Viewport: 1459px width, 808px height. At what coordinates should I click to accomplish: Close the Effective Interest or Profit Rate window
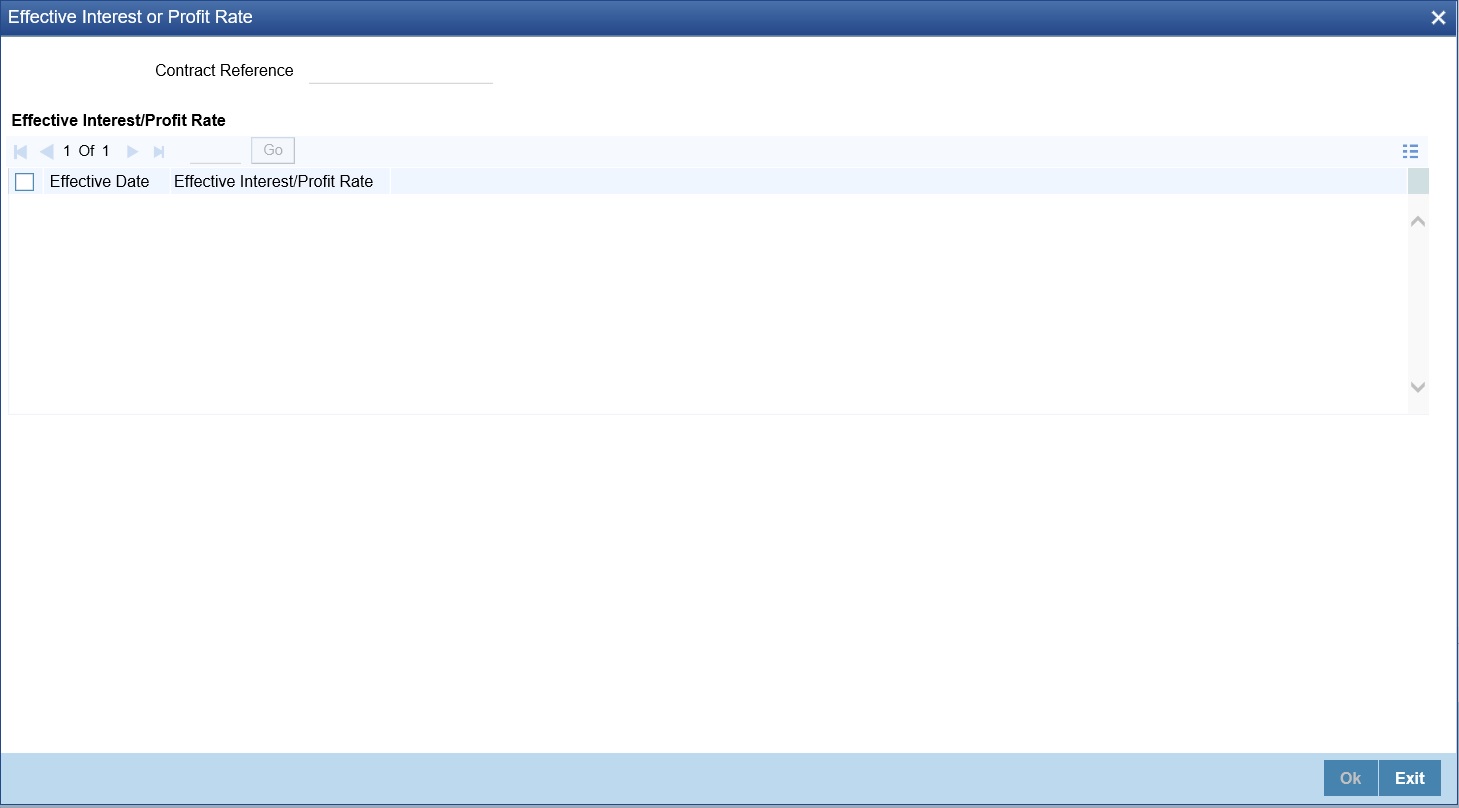coord(1438,18)
